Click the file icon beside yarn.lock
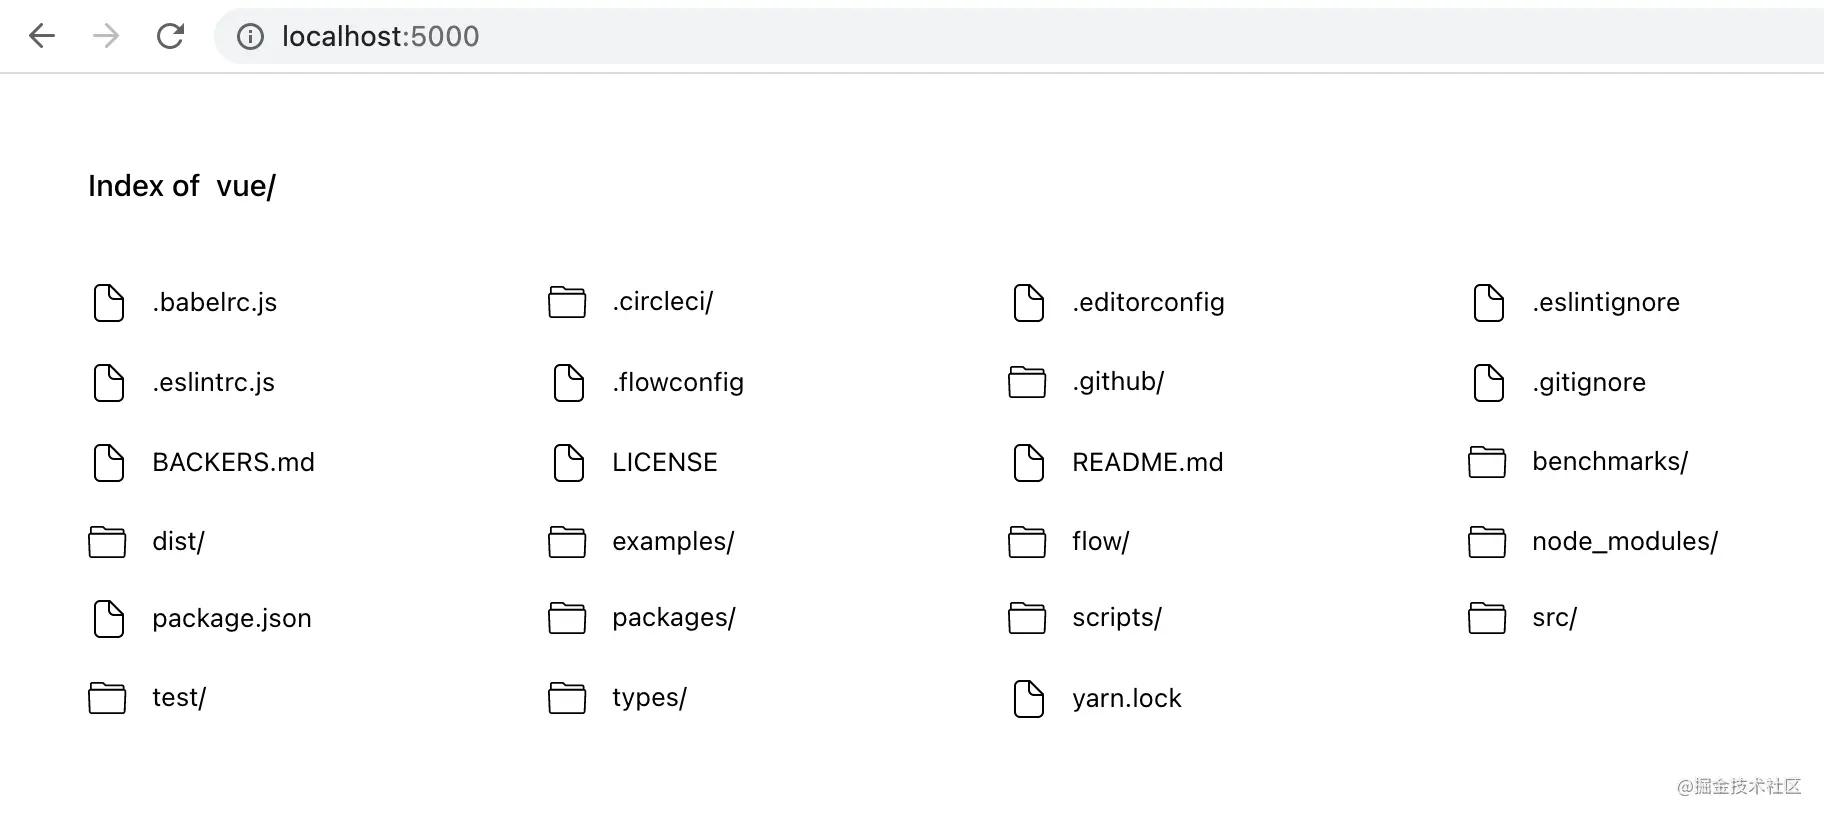Viewport: 1824px width, 818px height. (x=1028, y=699)
